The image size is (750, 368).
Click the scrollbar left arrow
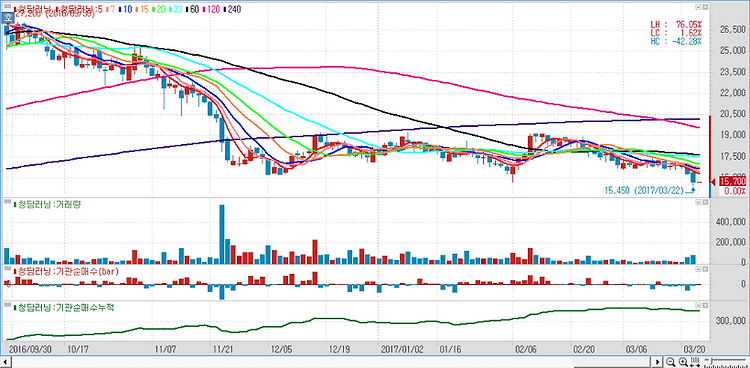6,362
